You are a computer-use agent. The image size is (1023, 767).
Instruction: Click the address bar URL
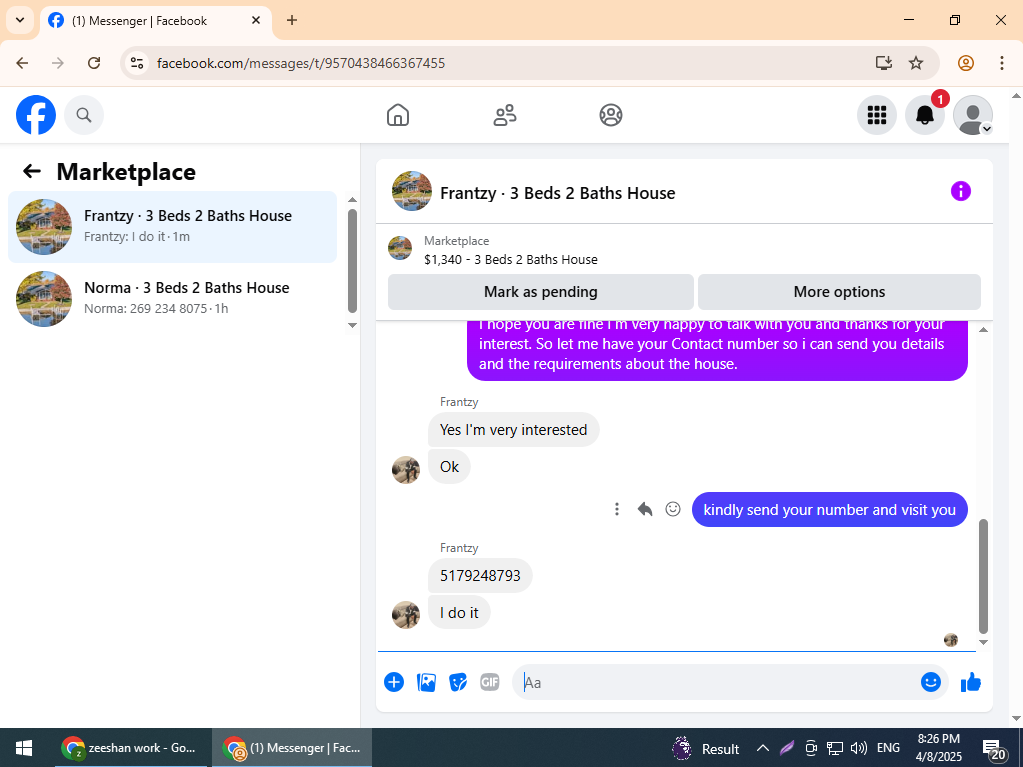[301, 63]
